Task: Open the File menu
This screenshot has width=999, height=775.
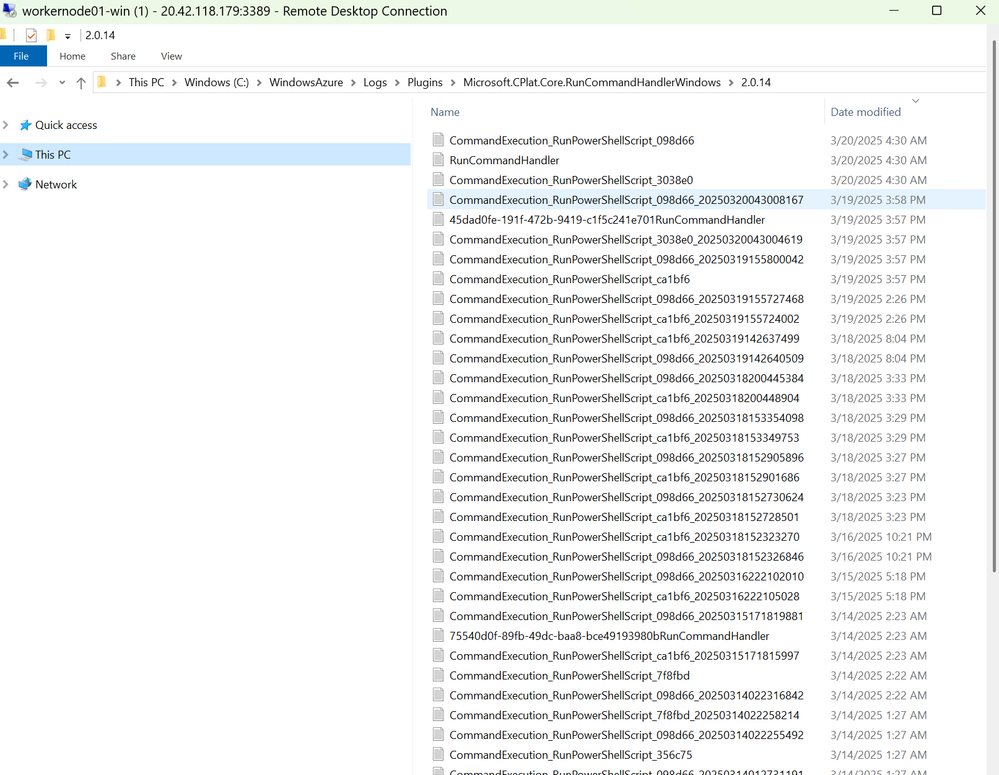Action: 21,56
